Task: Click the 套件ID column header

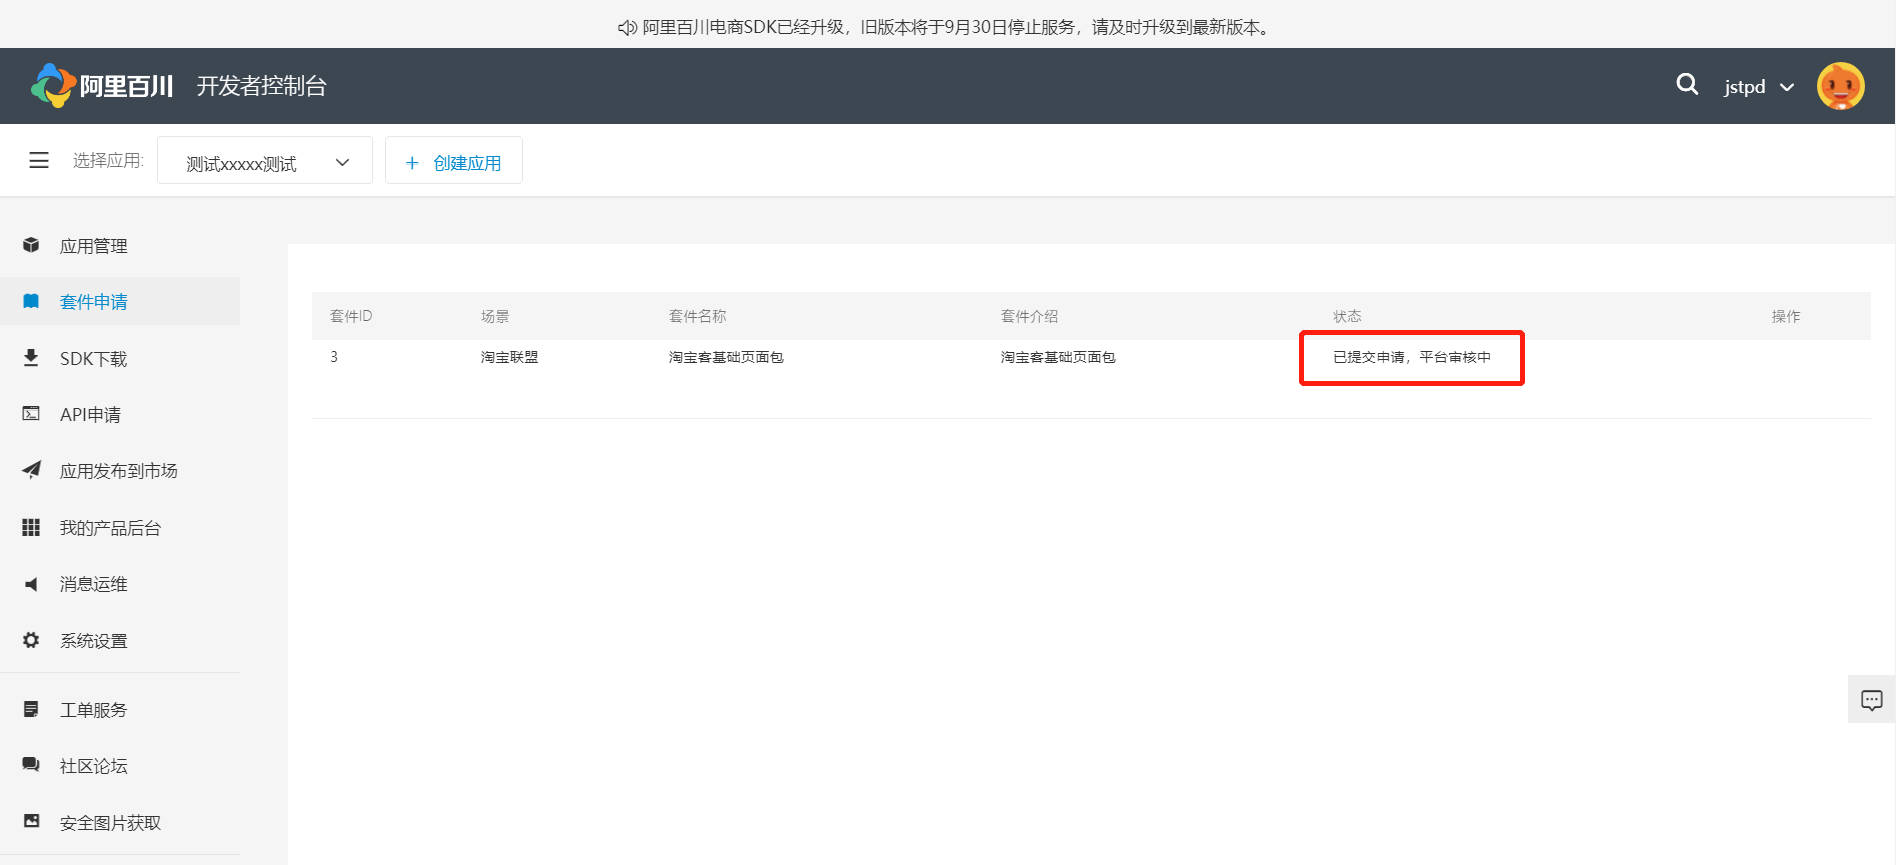Action: tap(351, 316)
